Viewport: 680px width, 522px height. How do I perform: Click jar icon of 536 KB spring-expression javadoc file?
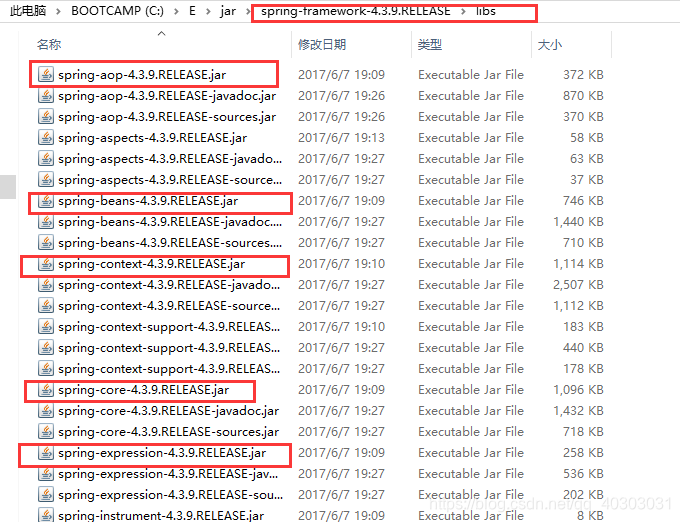point(46,474)
